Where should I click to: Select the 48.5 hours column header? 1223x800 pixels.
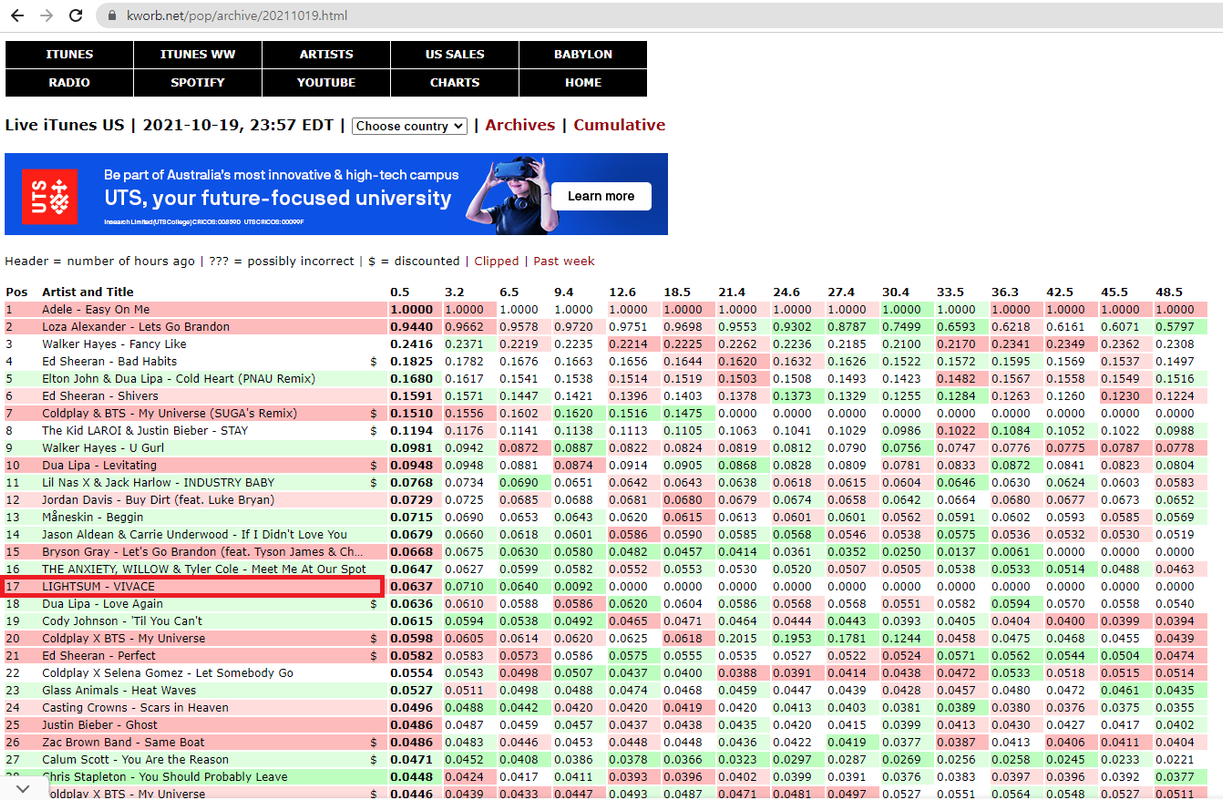tap(1168, 292)
